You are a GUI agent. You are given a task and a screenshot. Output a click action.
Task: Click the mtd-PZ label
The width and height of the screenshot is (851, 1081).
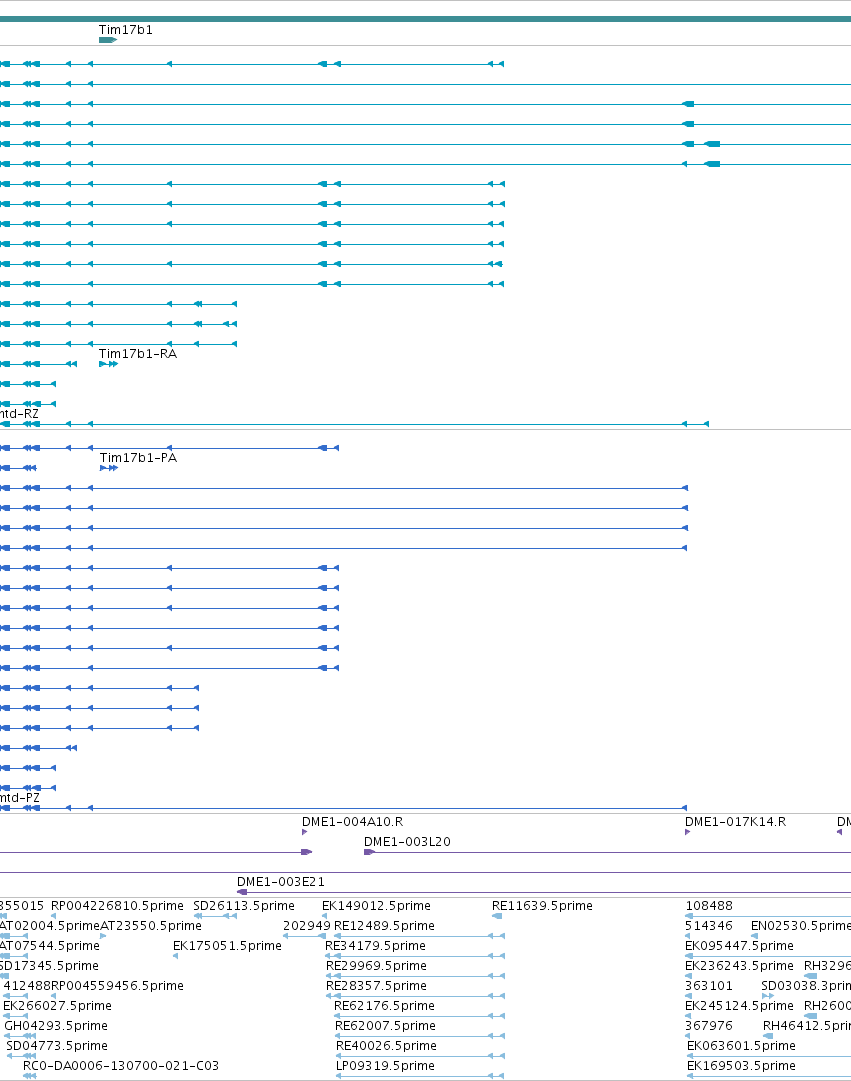pyautogui.click(x=19, y=798)
